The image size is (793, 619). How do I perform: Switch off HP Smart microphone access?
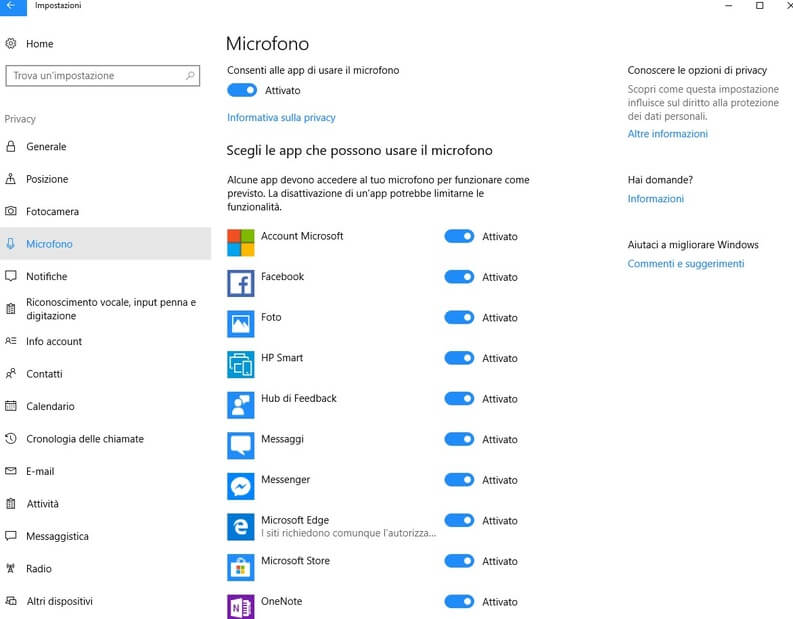point(459,358)
